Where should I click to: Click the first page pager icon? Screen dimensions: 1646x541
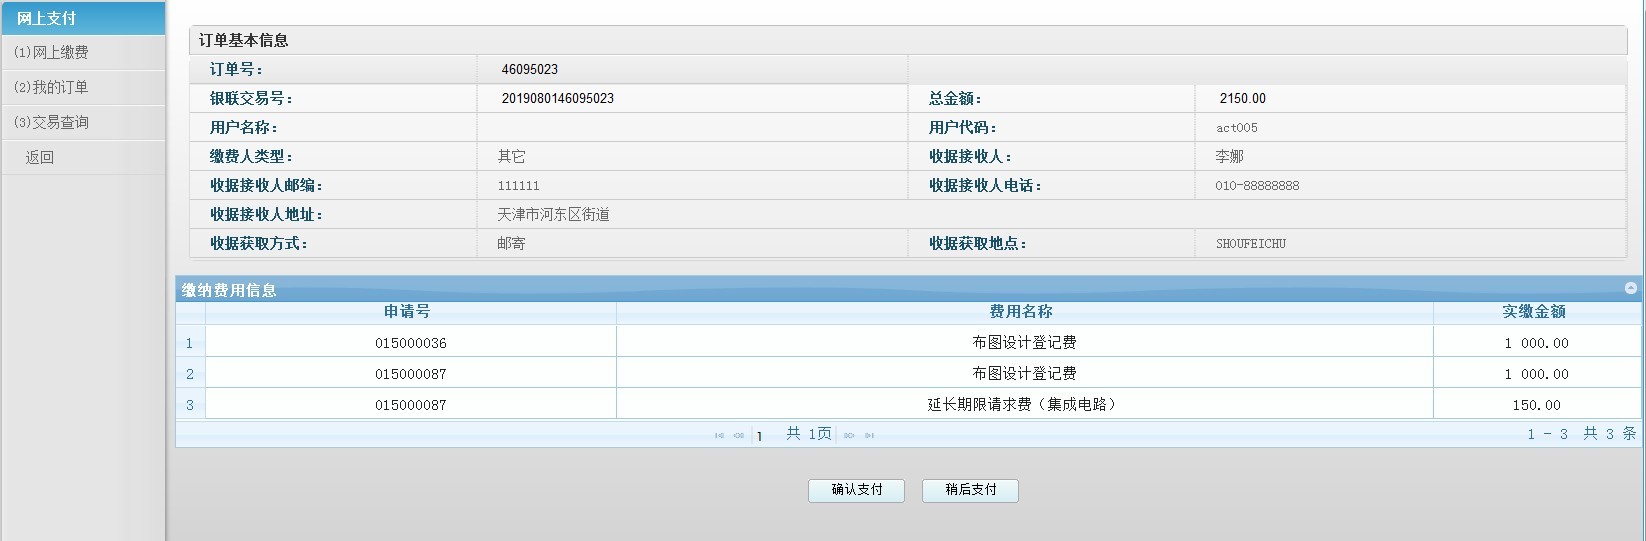[719, 435]
